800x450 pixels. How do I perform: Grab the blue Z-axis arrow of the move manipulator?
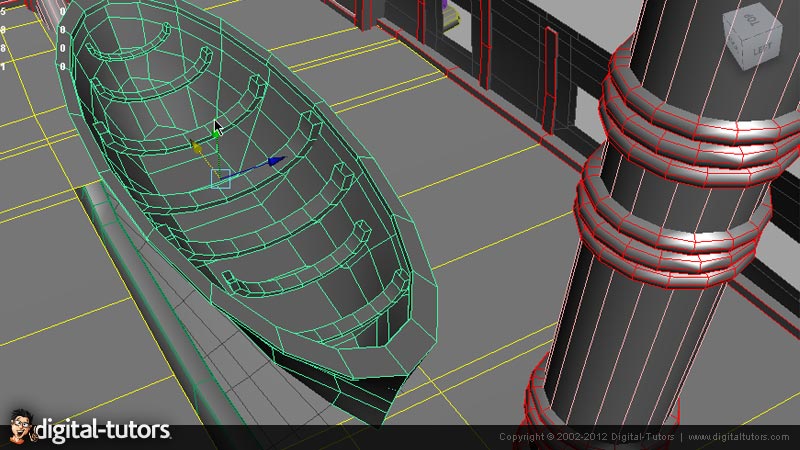277,161
